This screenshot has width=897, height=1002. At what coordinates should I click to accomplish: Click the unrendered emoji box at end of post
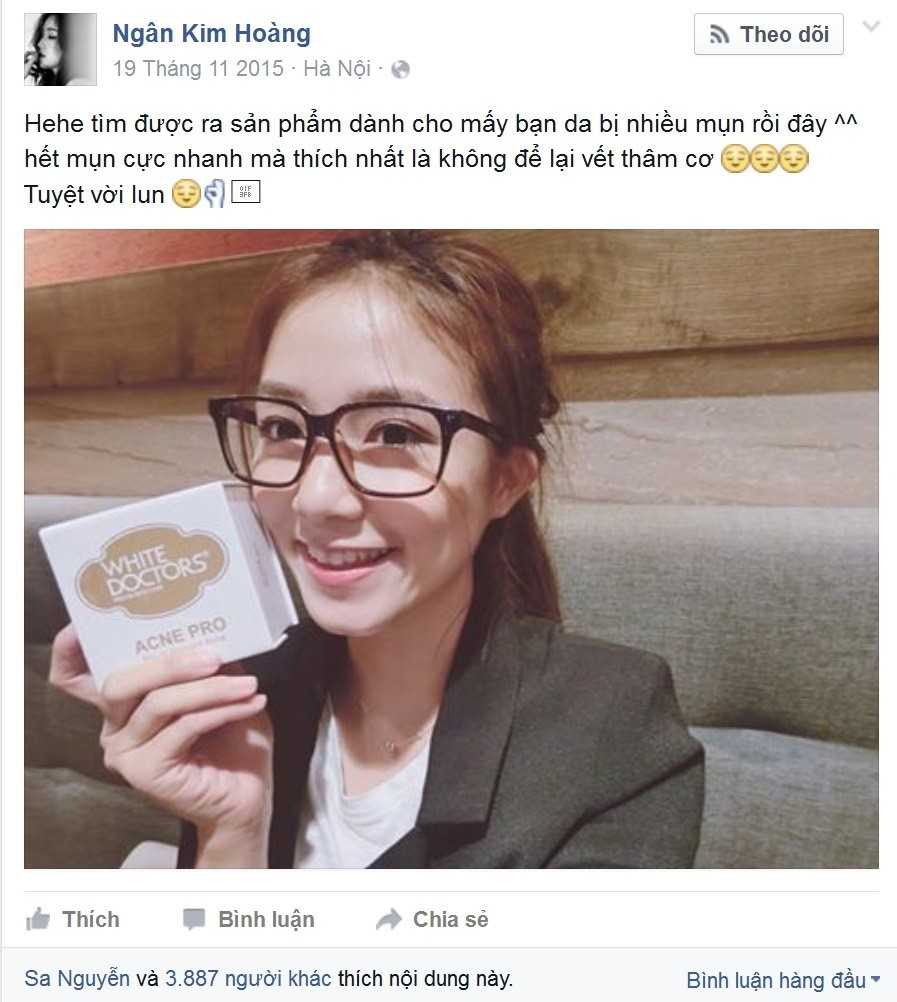tap(245, 192)
